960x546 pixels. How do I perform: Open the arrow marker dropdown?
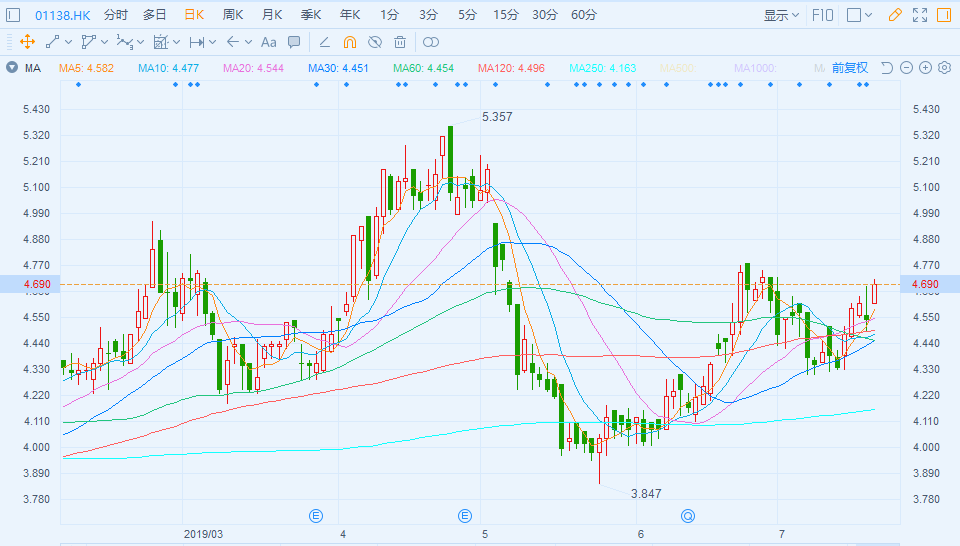(x=249, y=42)
